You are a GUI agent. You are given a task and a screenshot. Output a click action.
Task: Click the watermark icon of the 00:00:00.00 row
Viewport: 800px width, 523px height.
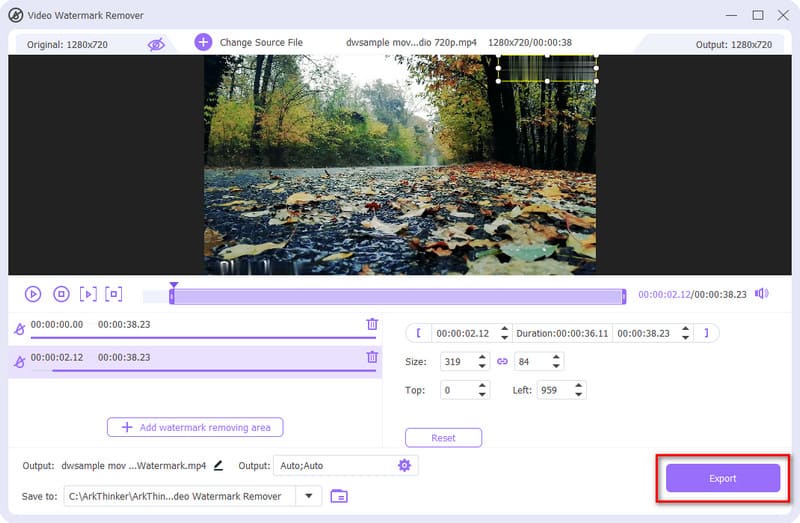tap(19, 329)
